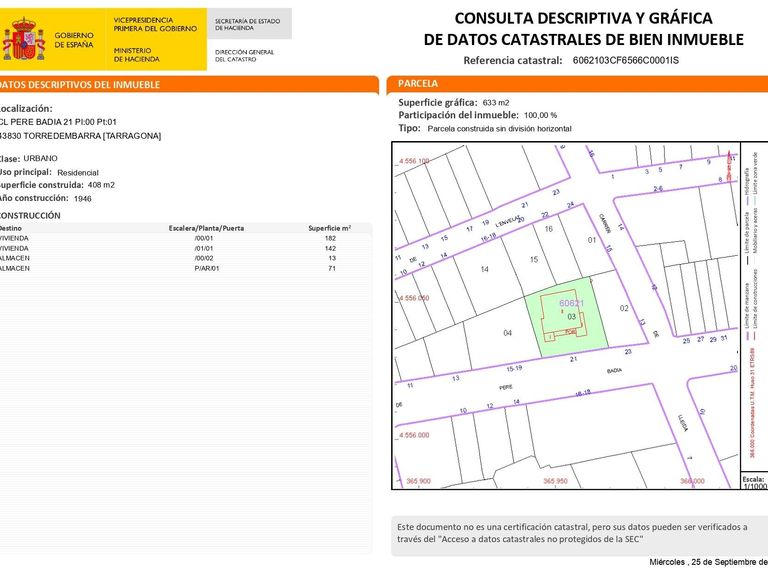Click coordinate label '365.950' on map
The image size is (768, 576).
click(555, 481)
